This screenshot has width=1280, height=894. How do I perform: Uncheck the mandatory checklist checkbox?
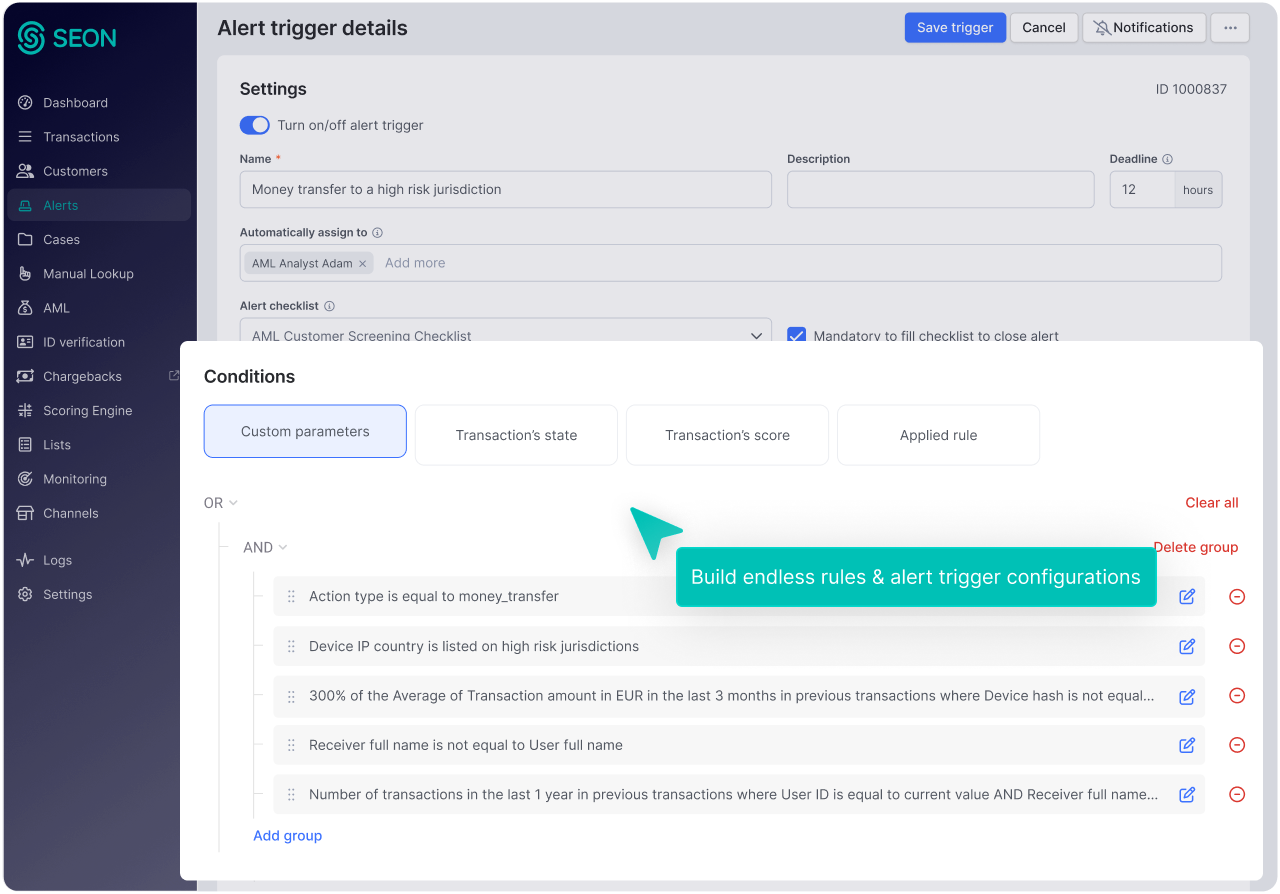[796, 336]
